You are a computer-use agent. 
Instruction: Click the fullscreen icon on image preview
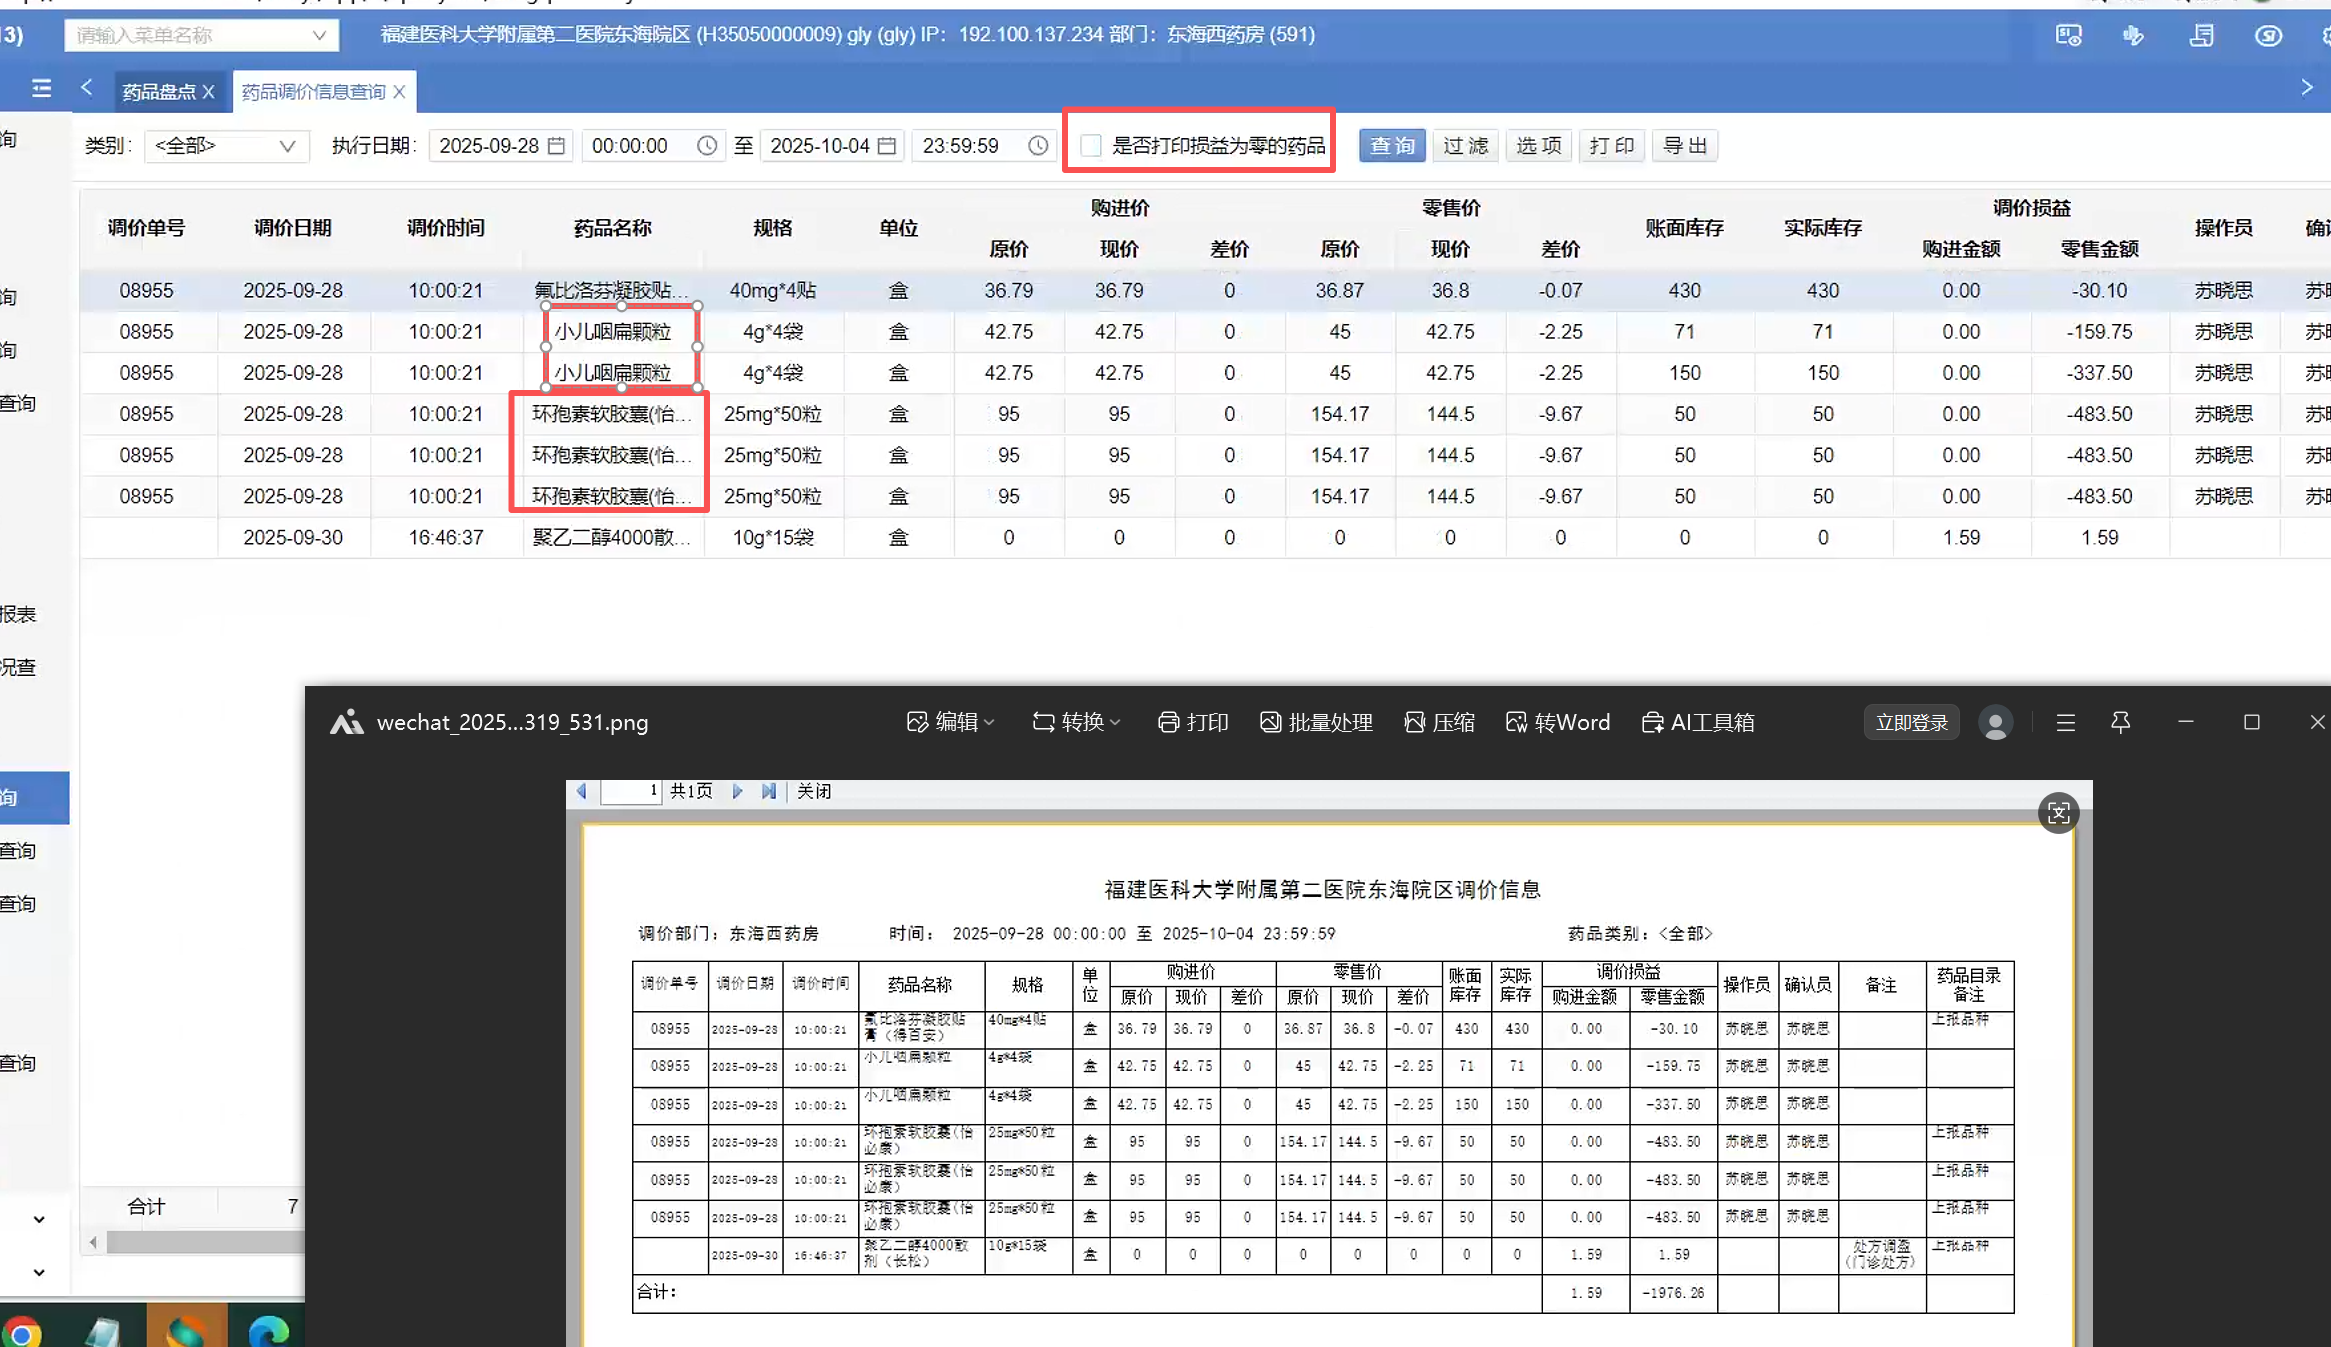pos(2058,813)
